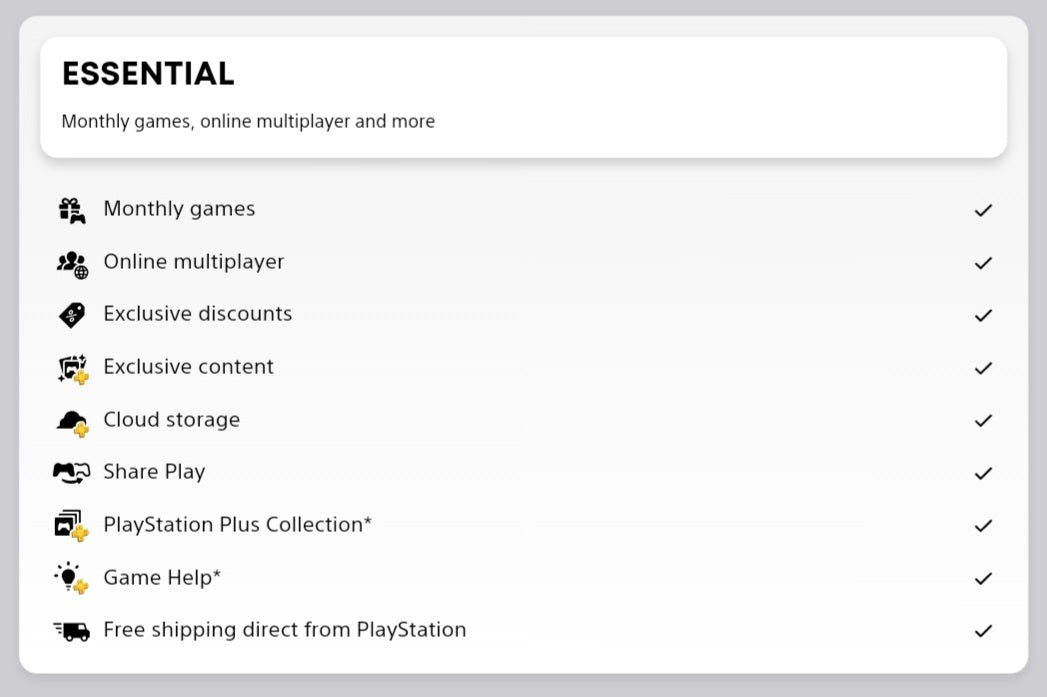Image resolution: width=1047 pixels, height=697 pixels.
Task: Click the checkmark beside Monthly games
Action: [x=983, y=210]
